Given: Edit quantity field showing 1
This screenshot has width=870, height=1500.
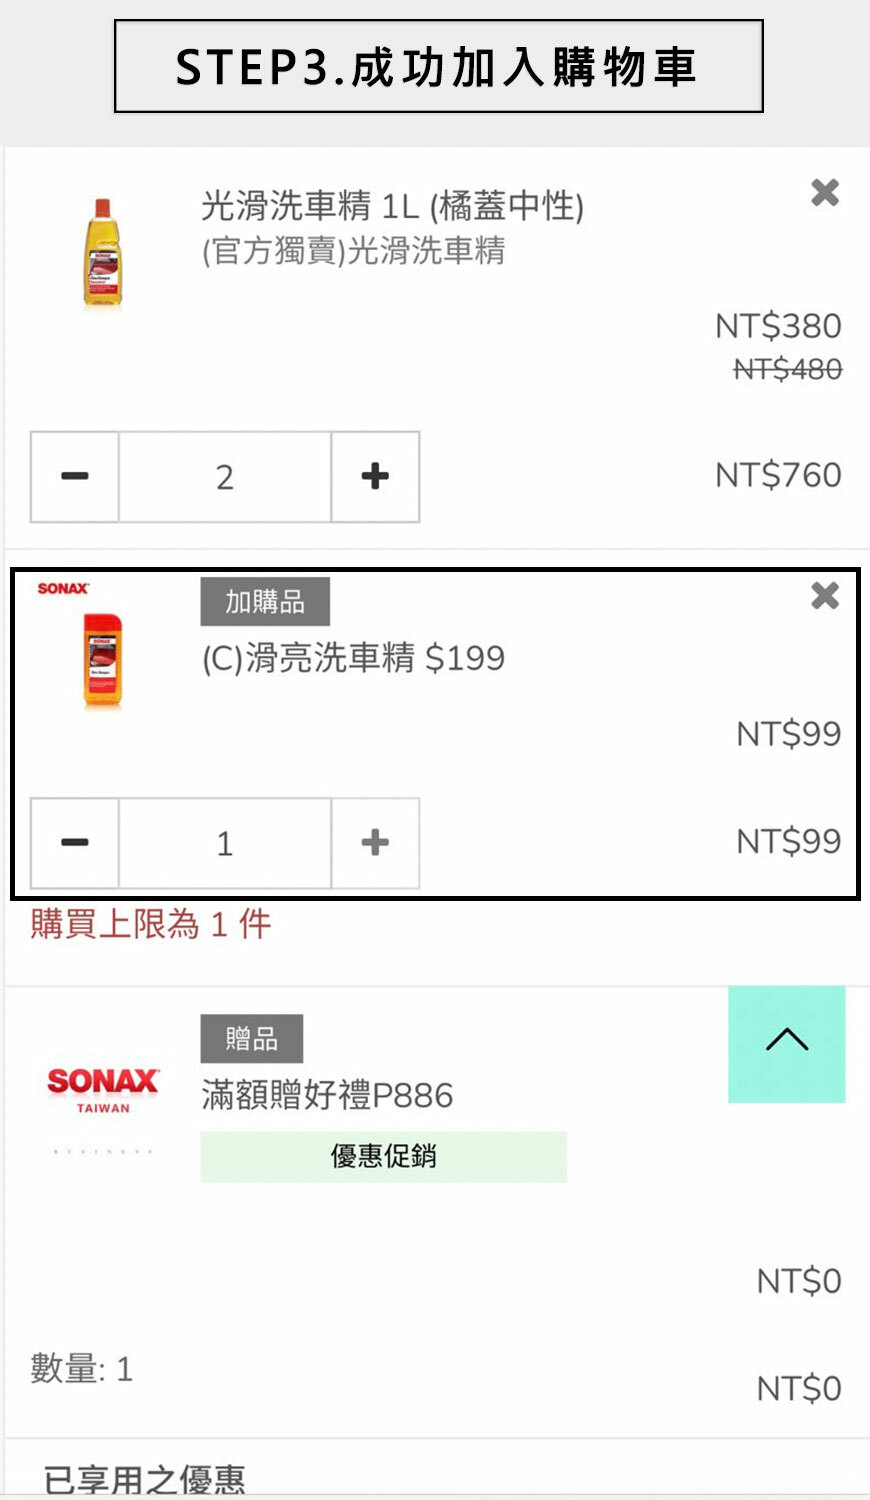Looking at the screenshot, I should click(225, 843).
